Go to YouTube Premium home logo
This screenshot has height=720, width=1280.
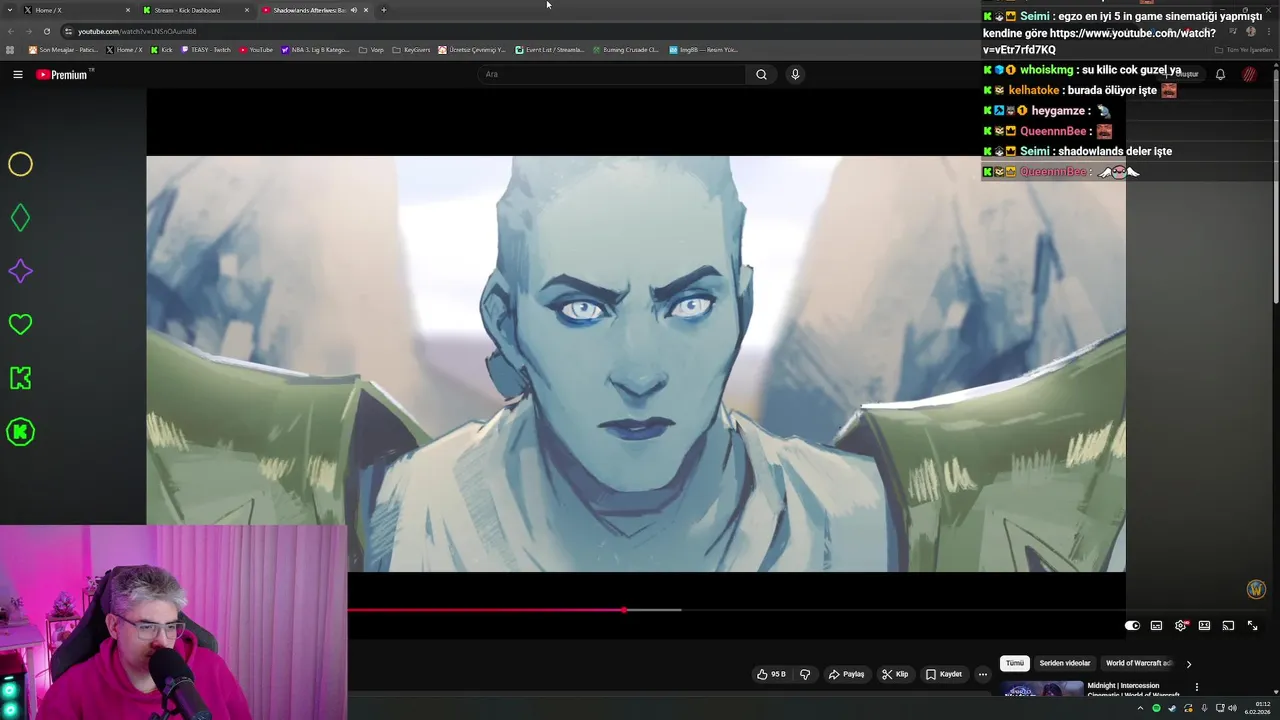63,74
